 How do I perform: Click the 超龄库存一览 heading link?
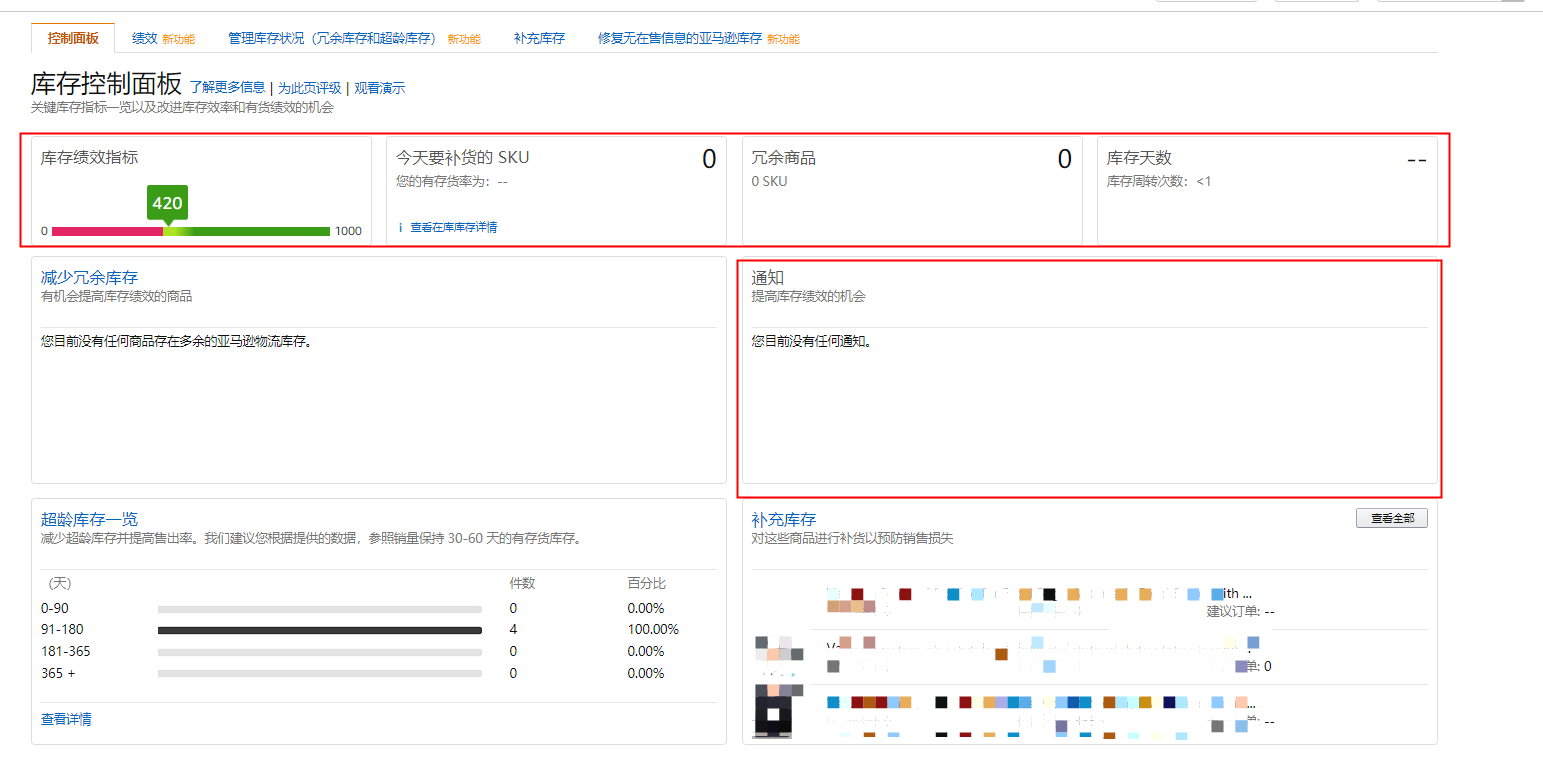[x=89, y=519]
